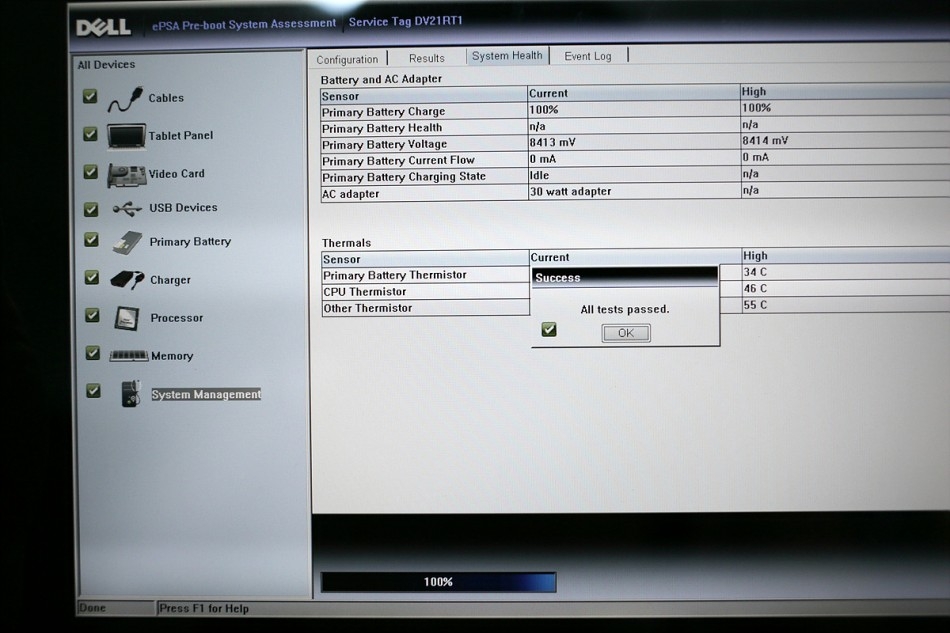
Task: Uncheck the Video Card checkbox
Action: click(91, 172)
